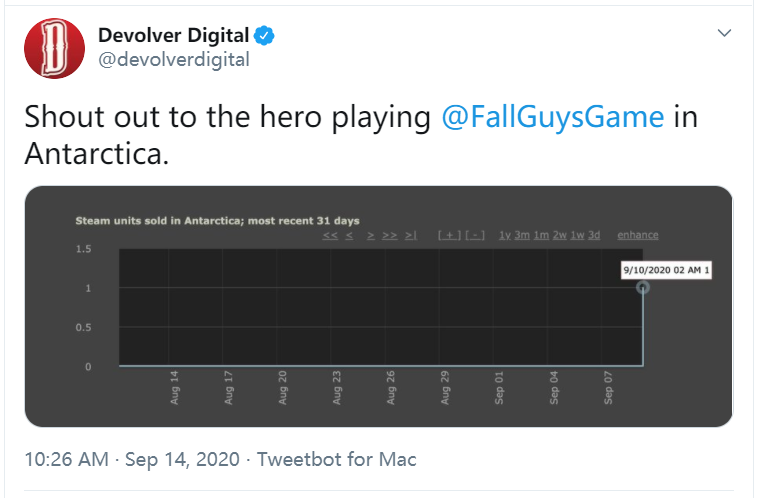The height and width of the screenshot is (498, 760).
Task: Jump to earliest data with << control
Action: coord(330,235)
